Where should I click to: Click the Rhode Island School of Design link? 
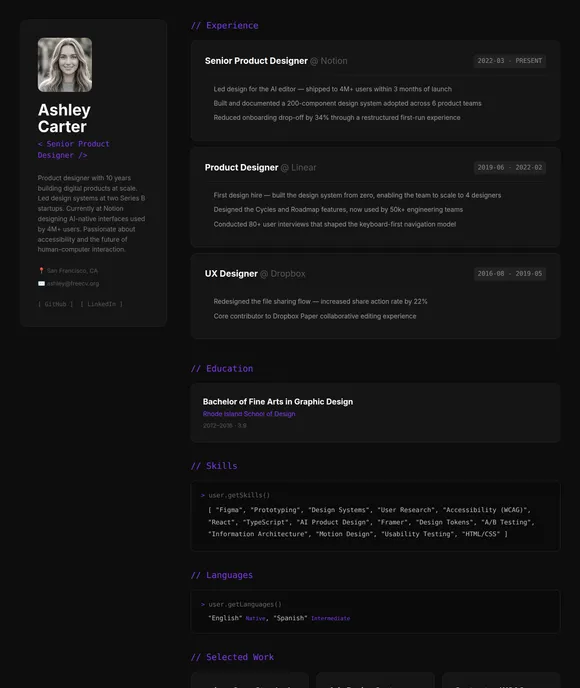(249, 414)
